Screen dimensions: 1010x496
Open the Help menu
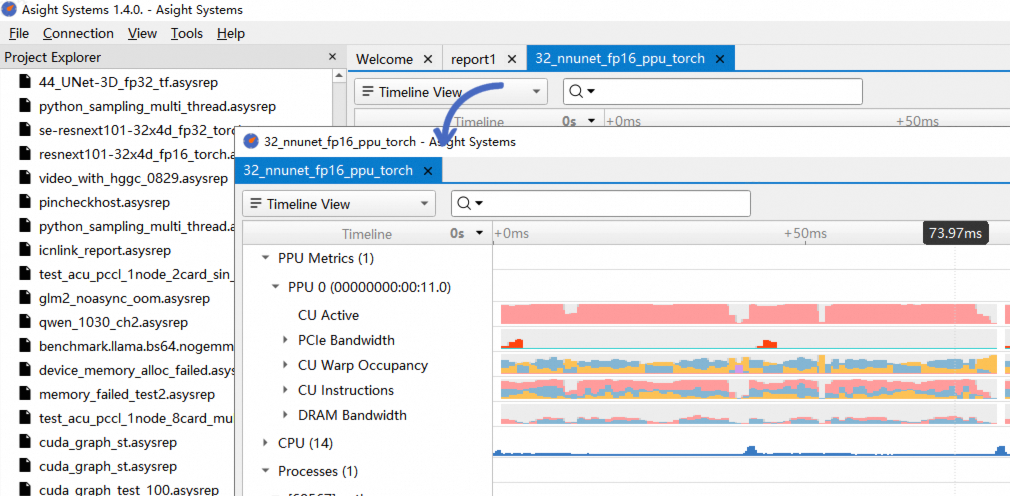click(231, 33)
